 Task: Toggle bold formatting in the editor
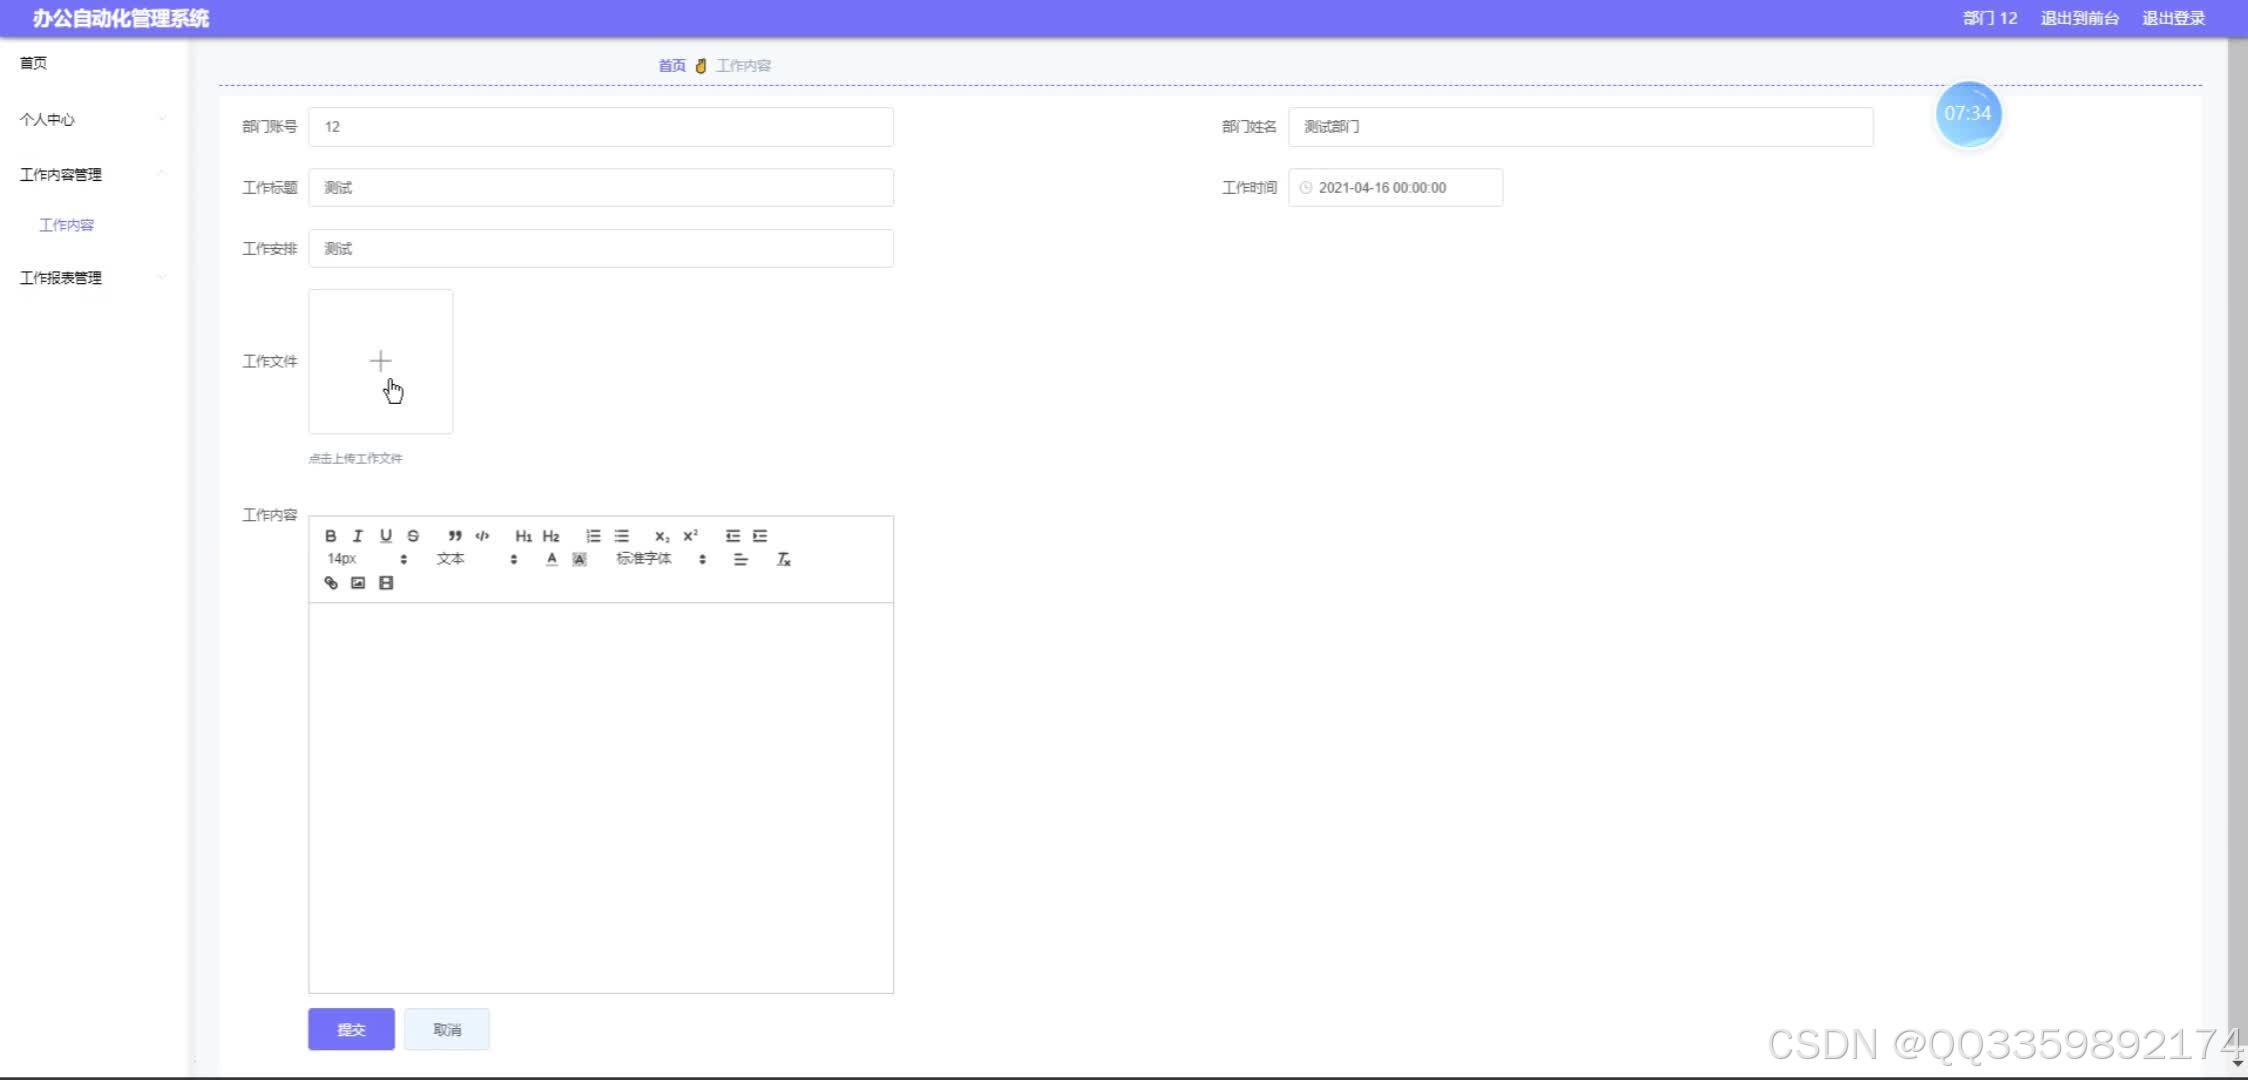coord(330,536)
